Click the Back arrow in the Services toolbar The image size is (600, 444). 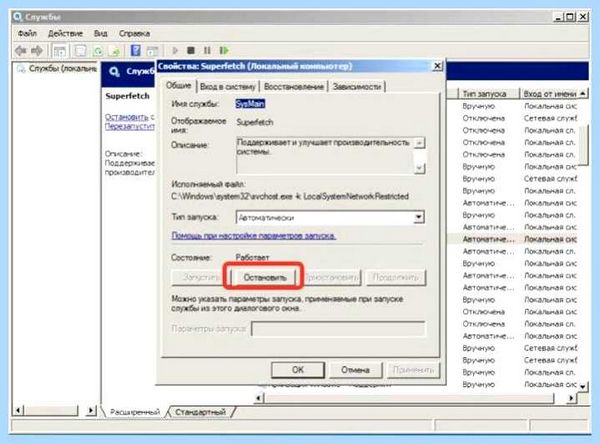(x=21, y=50)
